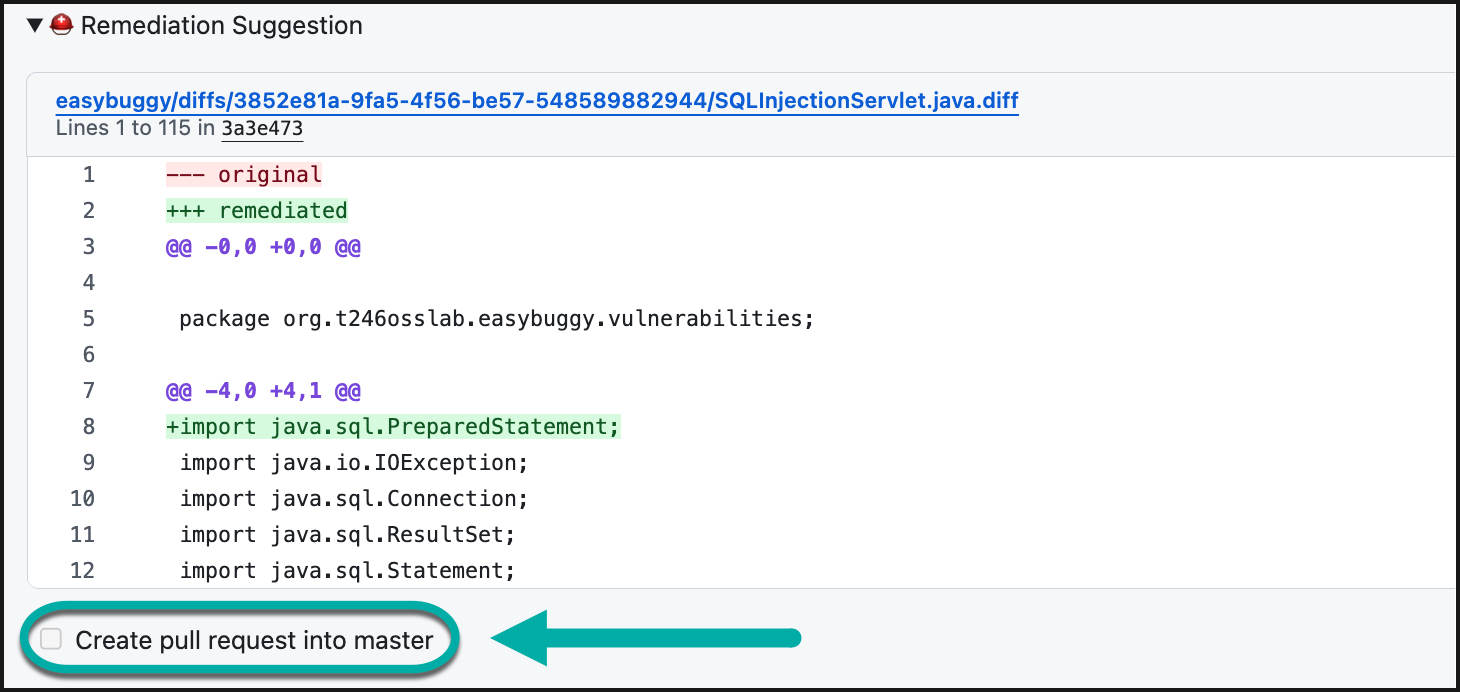Click the '--- original' removed line

(244, 175)
